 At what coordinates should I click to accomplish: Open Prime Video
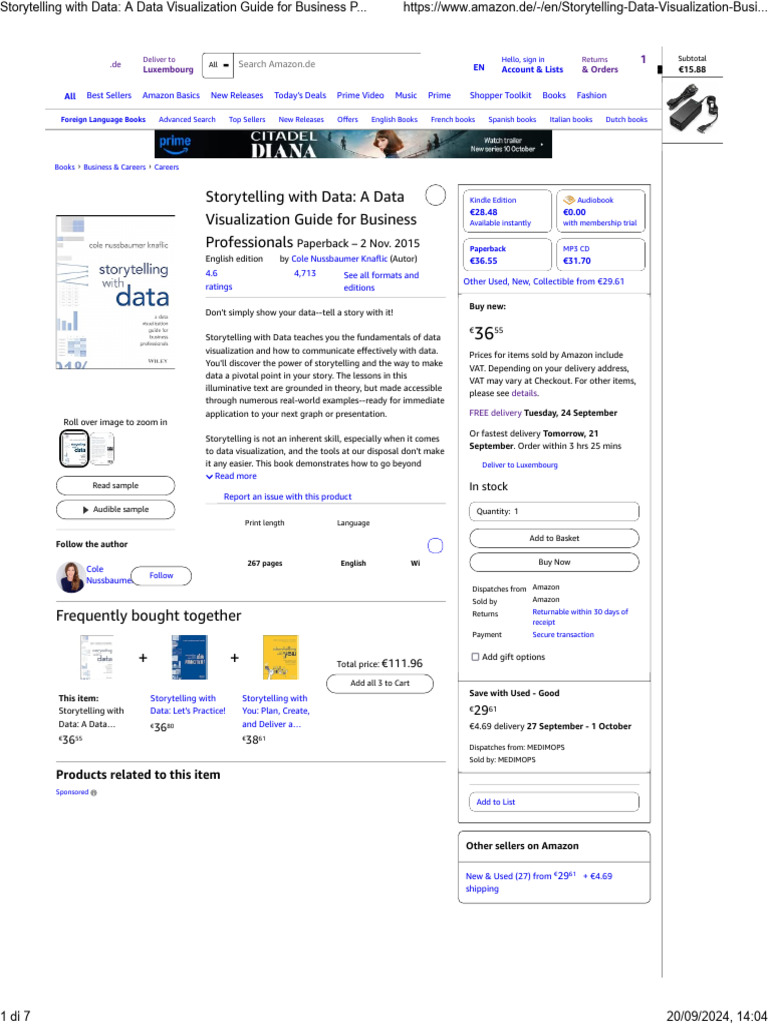tap(360, 95)
